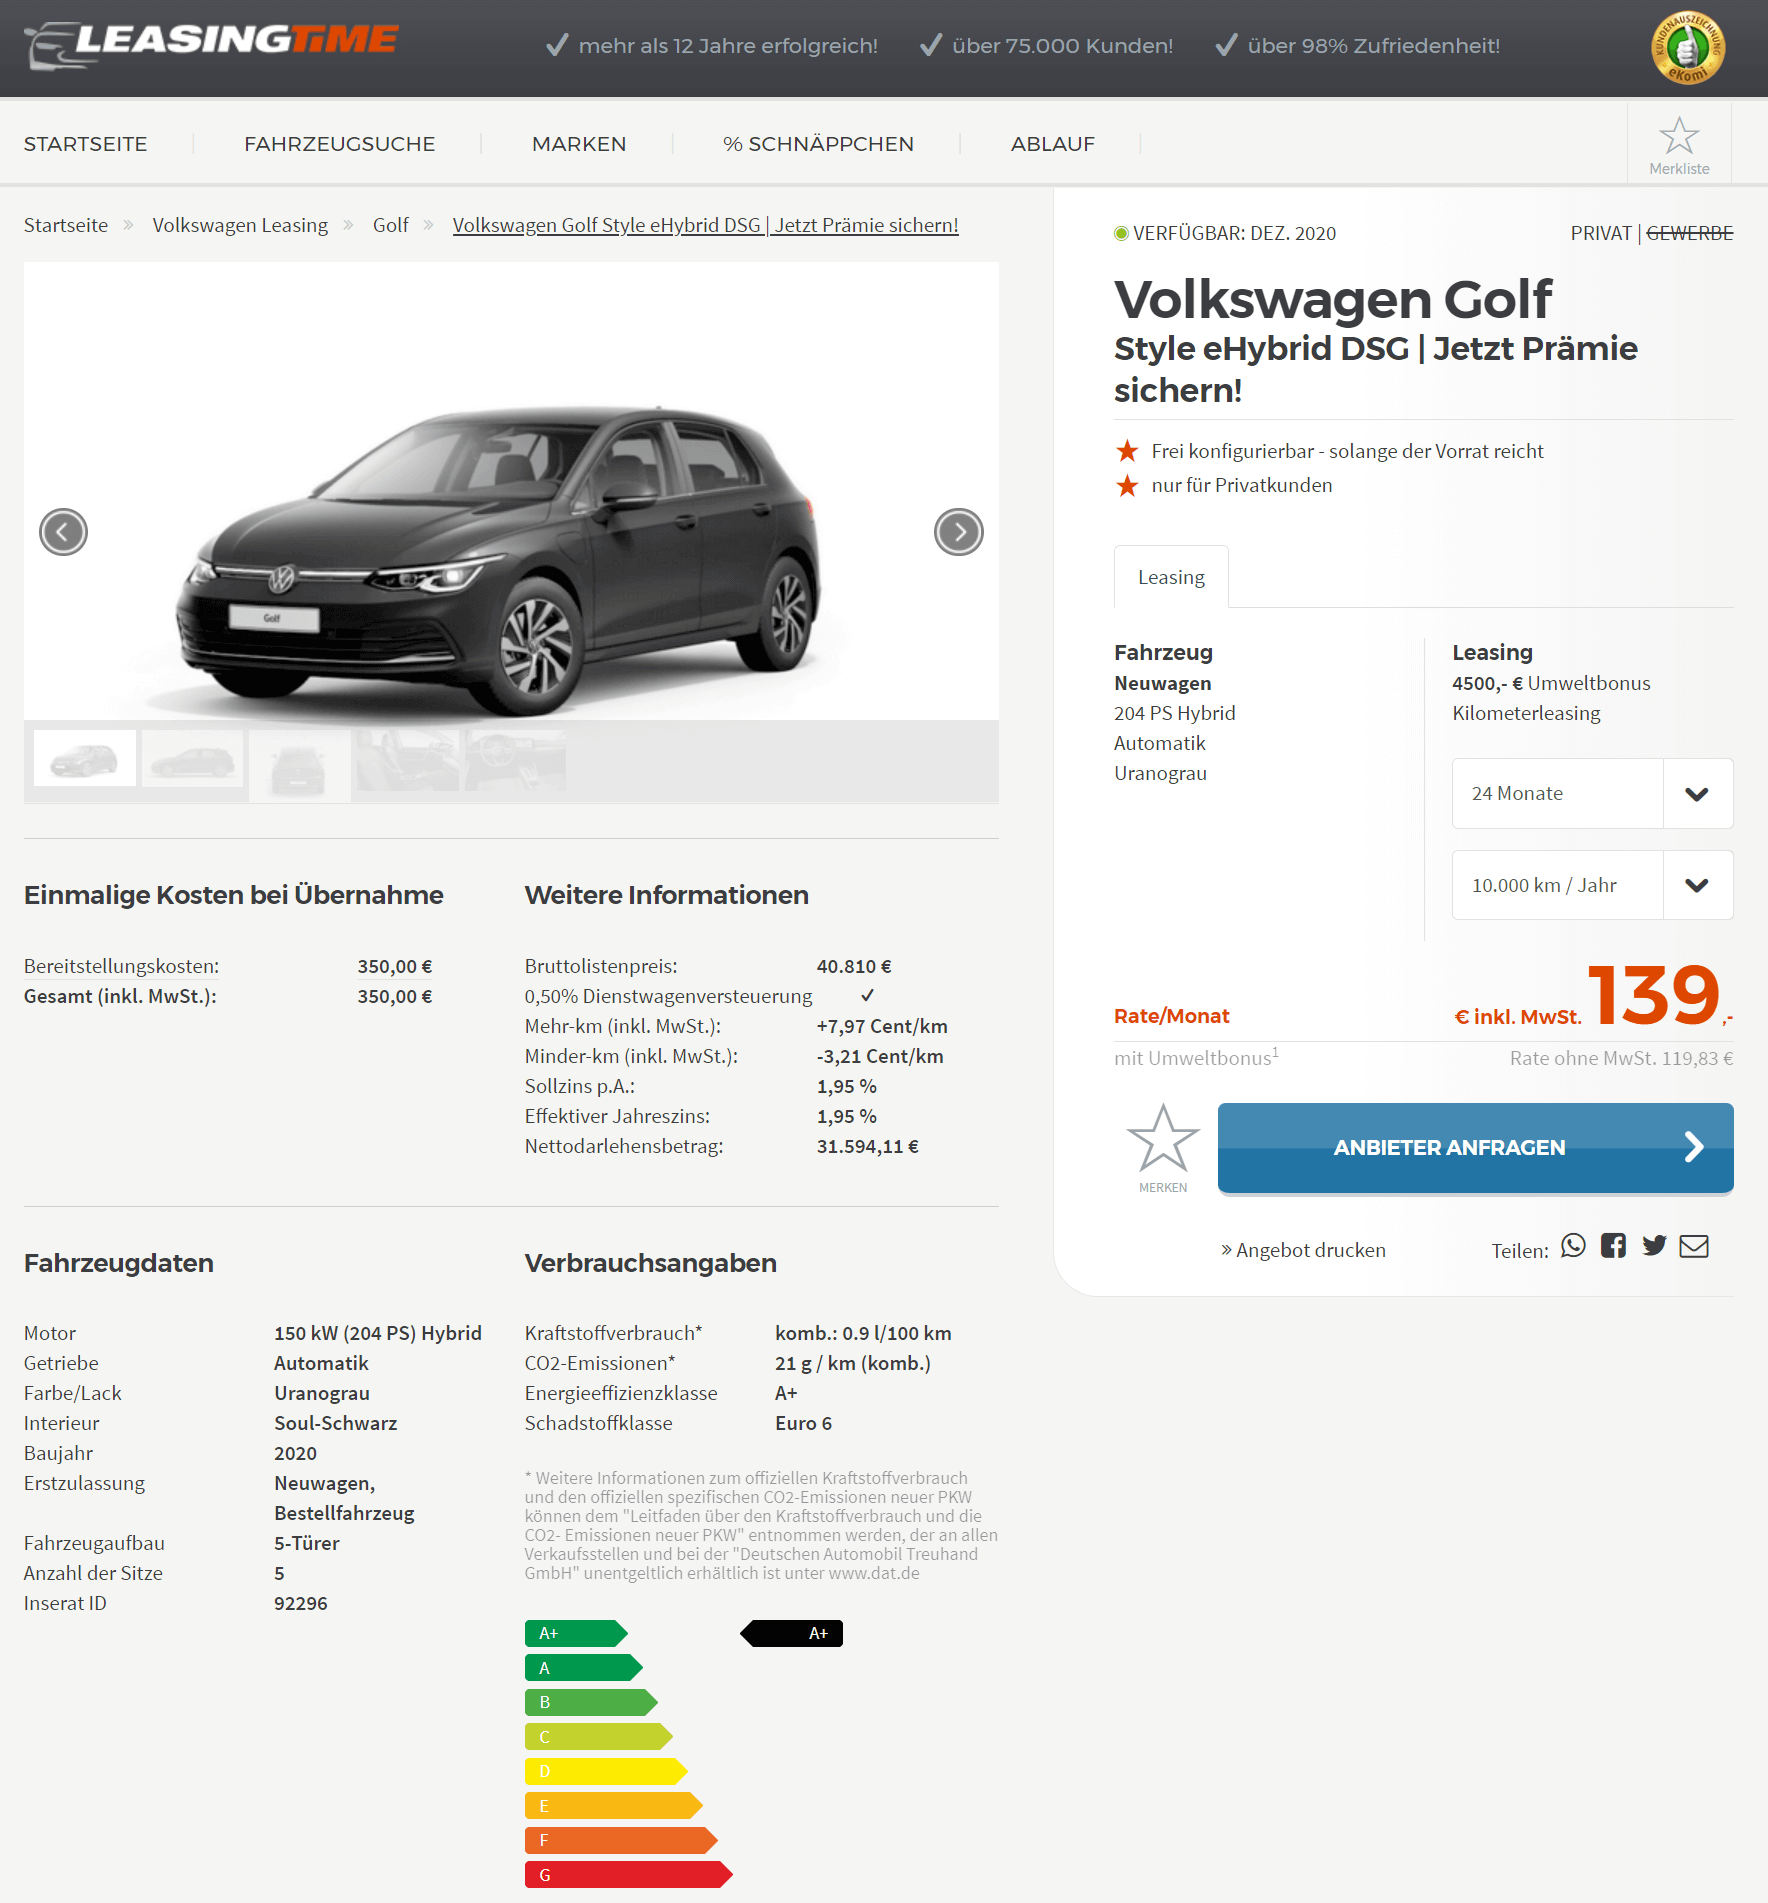
Task: Select fourth interior seats thumbnail
Action: tap(408, 760)
